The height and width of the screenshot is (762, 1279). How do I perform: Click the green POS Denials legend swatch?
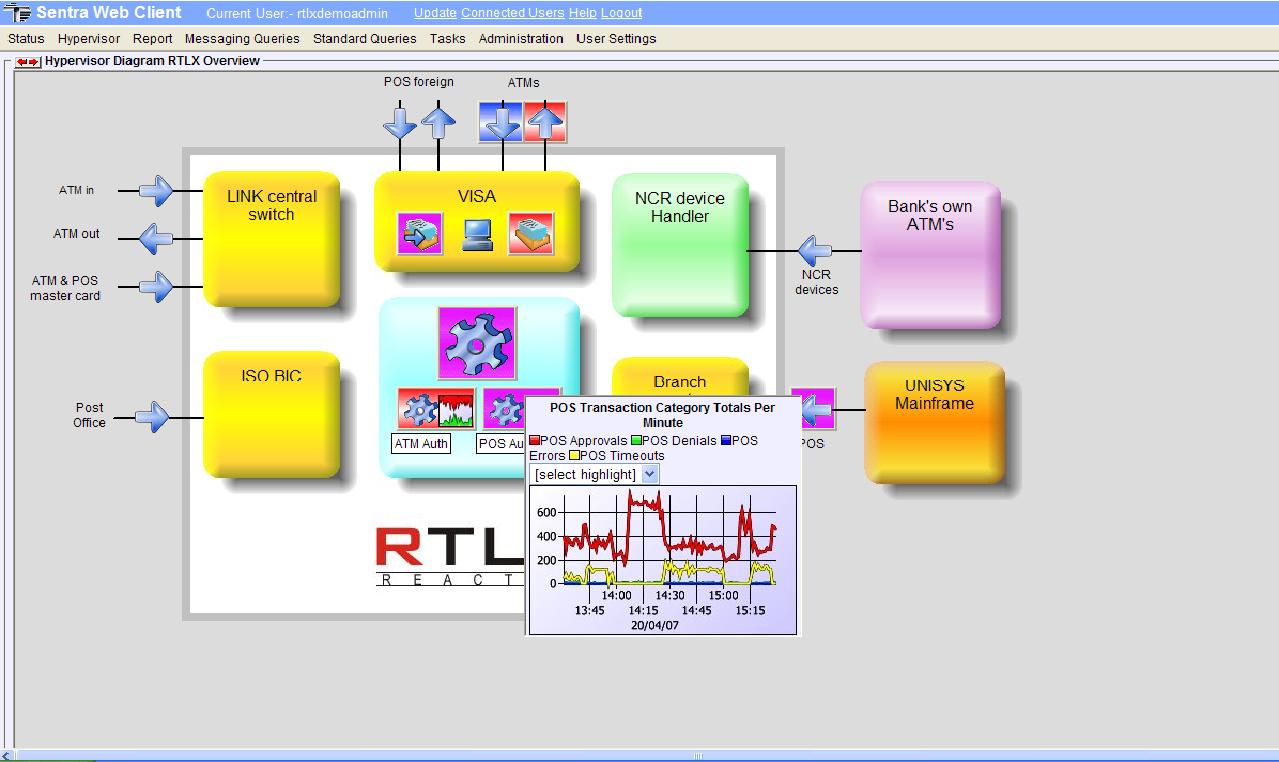click(636, 440)
